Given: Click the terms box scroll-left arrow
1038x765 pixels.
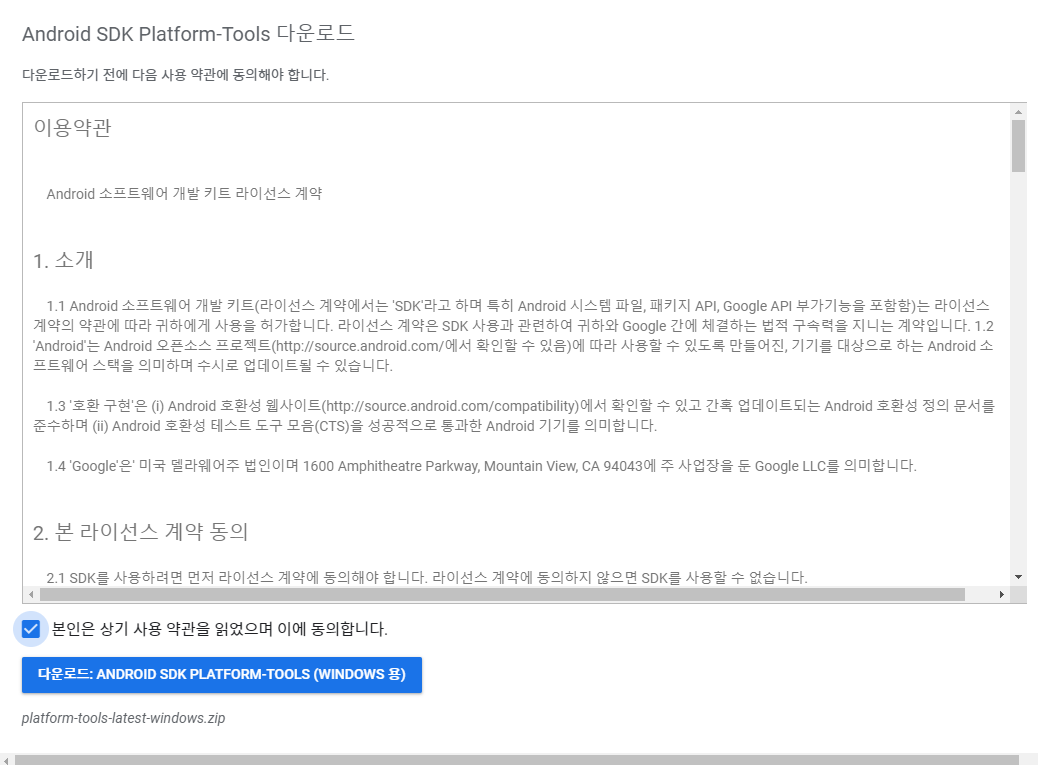Looking at the screenshot, I should pyautogui.click(x=30, y=594).
